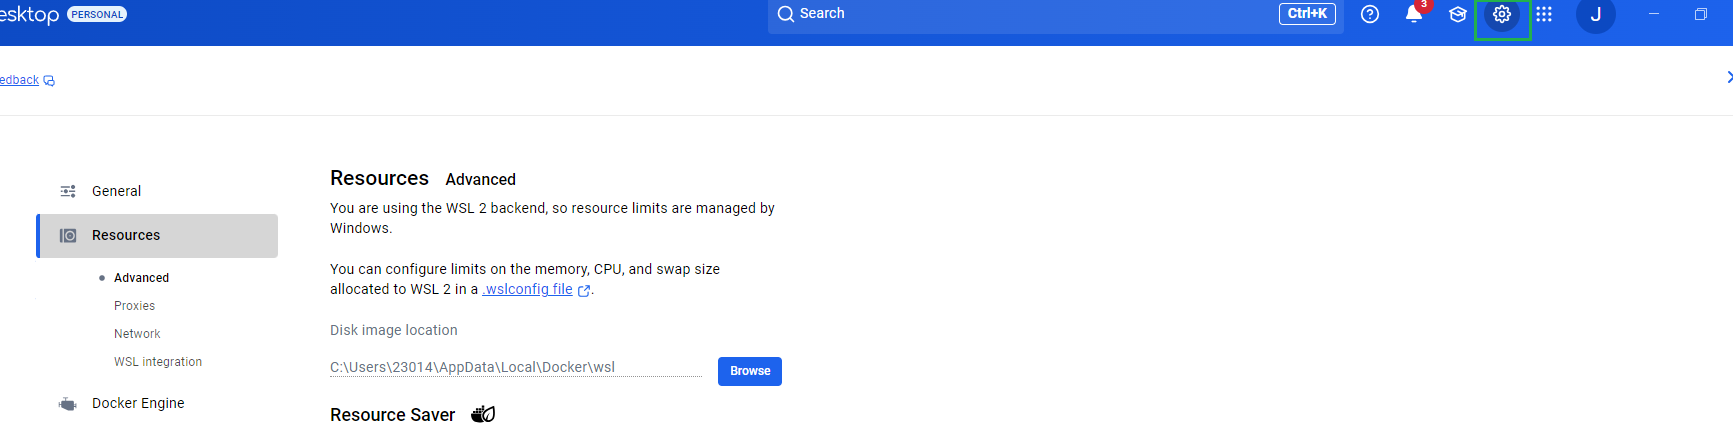Image resolution: width=1733 pixels, height=426 pixels.
Task: Click the Resources Advanced heading
Action: click(423, 179)
